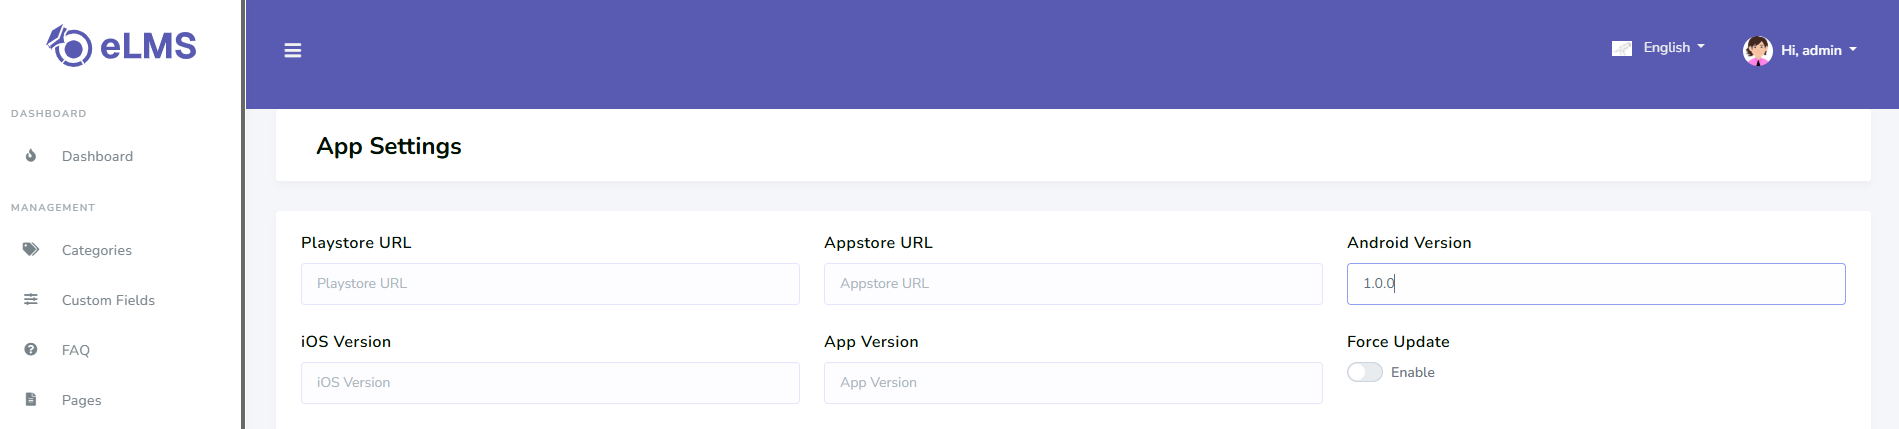This screenshot has width=1899, height=429.
Task: Open the English language dropdown
Action: click(1674, 47)
